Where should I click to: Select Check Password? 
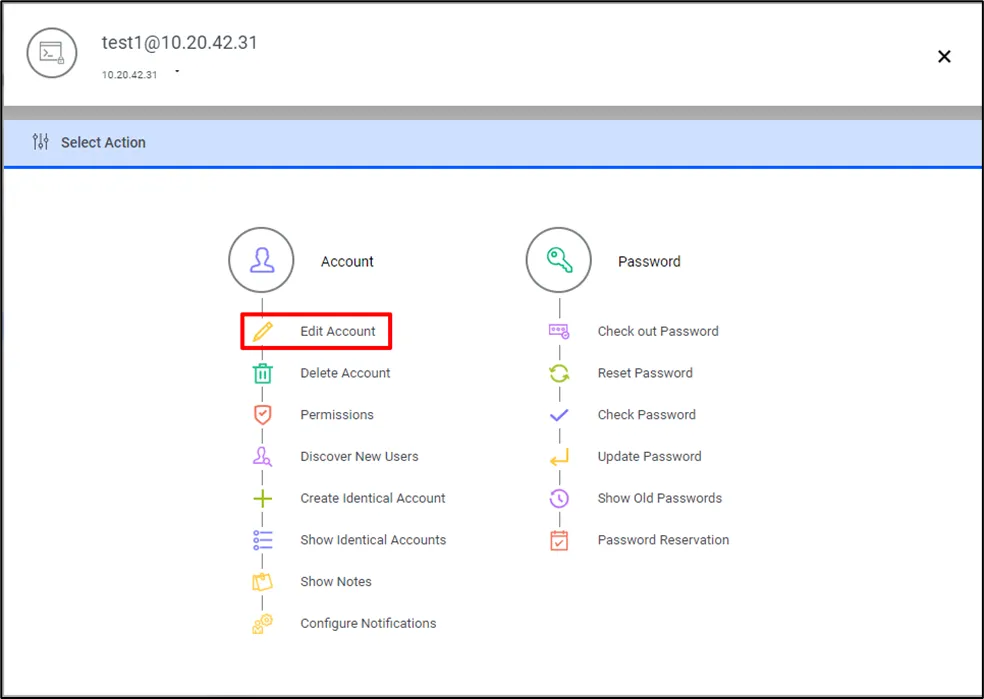[x=647, y=415]
